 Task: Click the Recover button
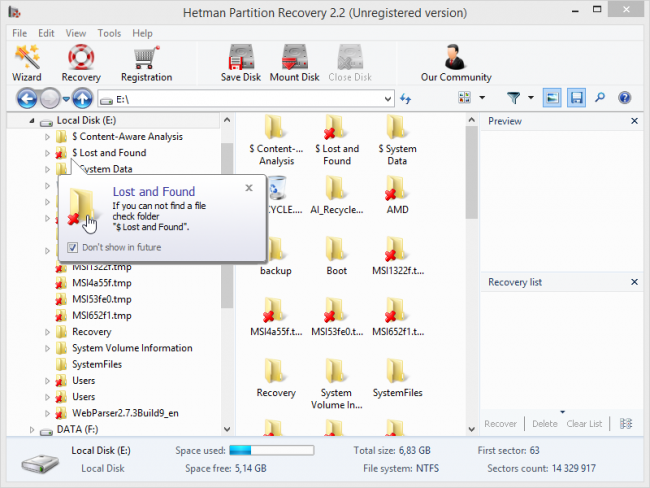500,424
